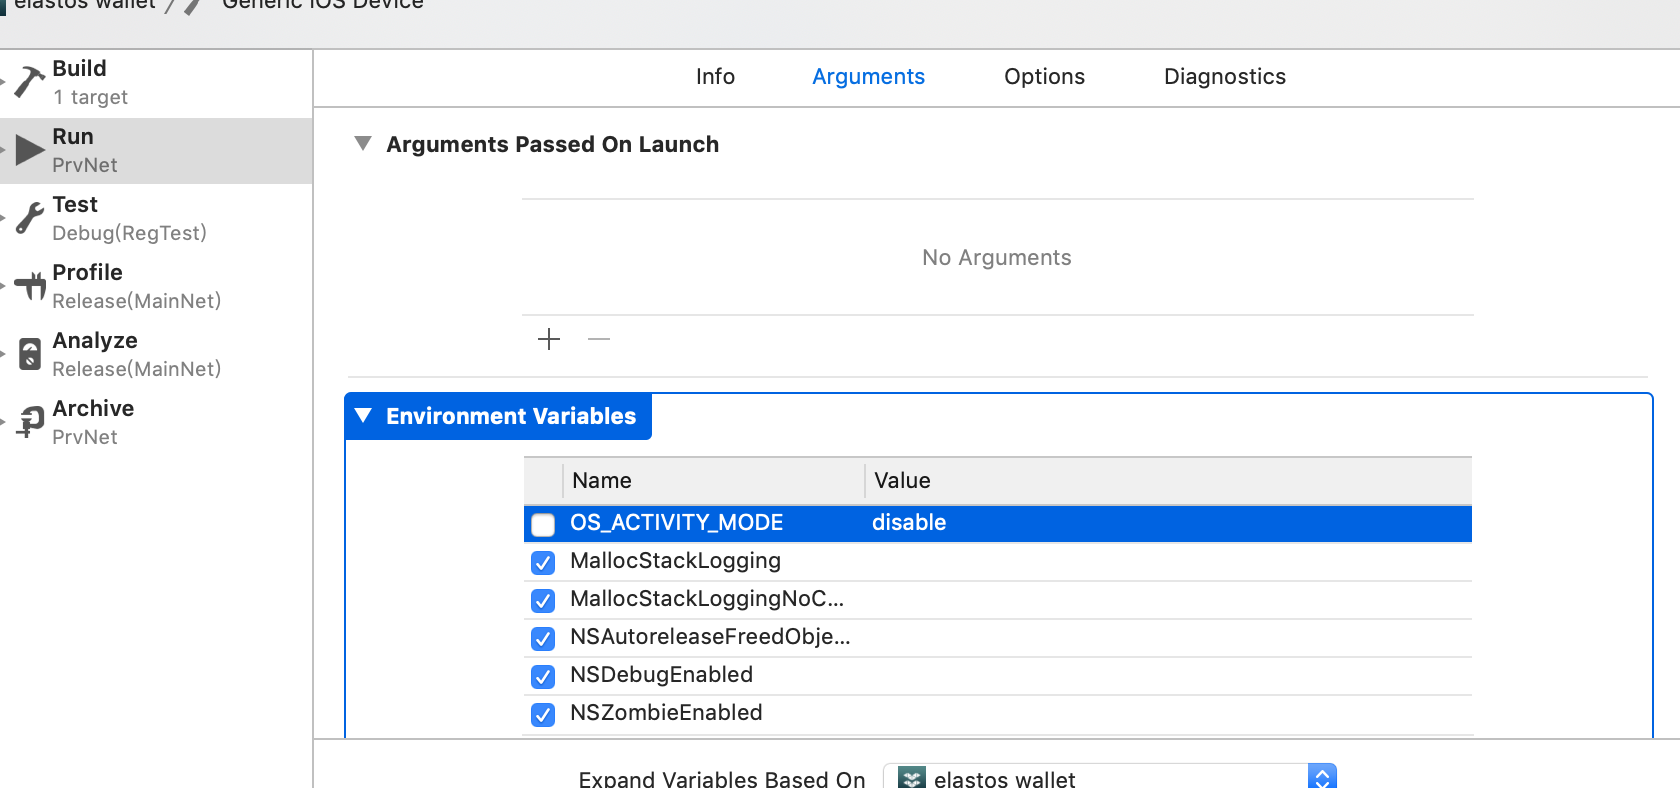Click the Archive icon

click(x=30, y=422)
